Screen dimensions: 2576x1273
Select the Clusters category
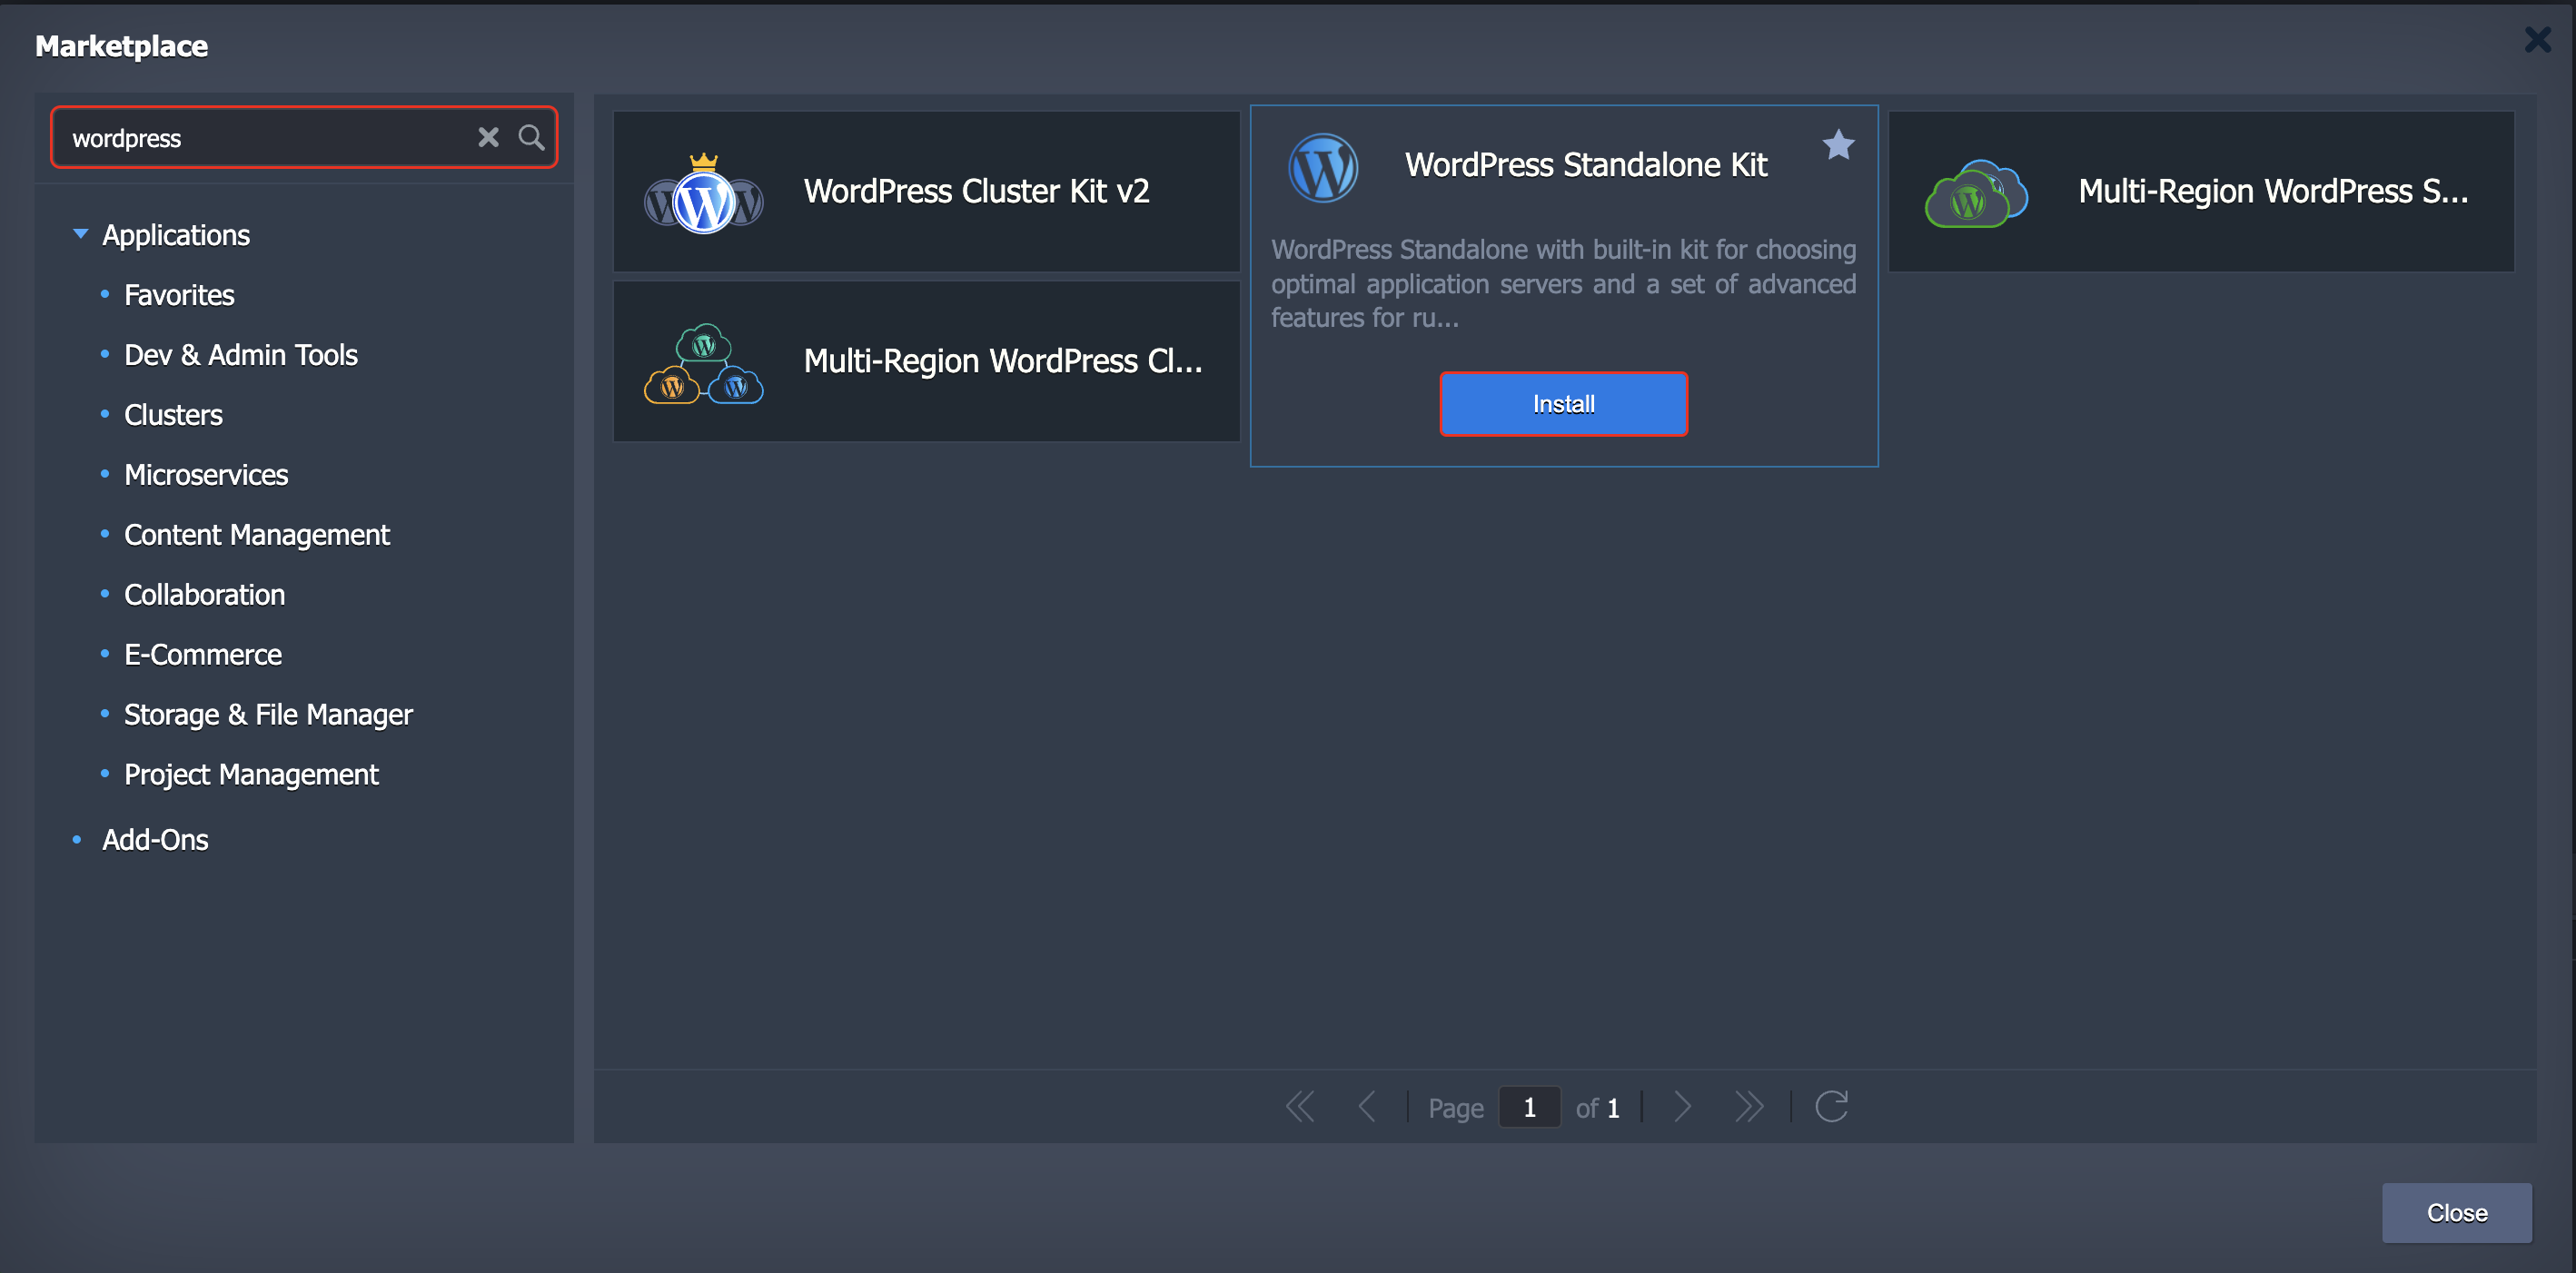173,415
